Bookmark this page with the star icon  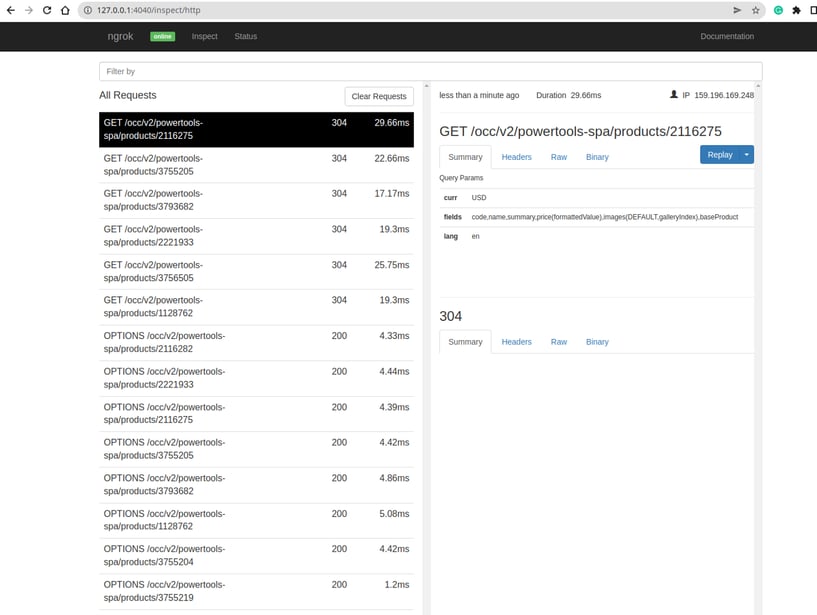756,9
